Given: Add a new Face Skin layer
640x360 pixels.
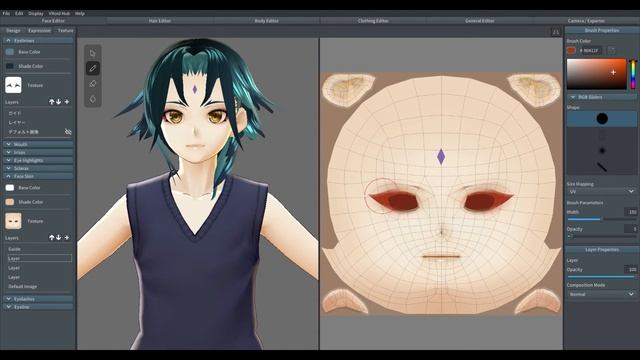Looking at the screenshot, I should (x=67, y=238).
